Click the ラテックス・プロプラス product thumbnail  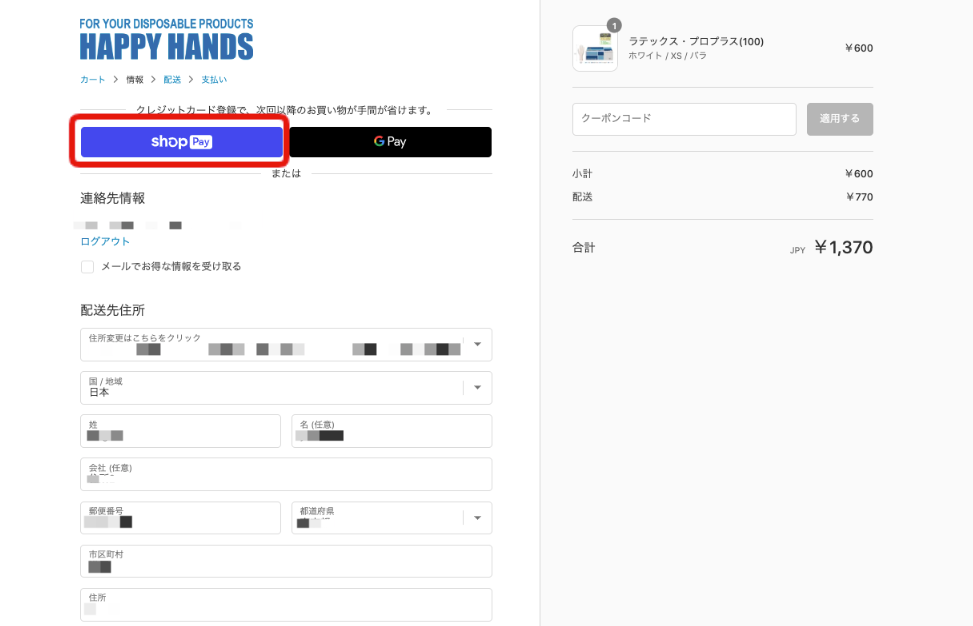tap(595, 48)
